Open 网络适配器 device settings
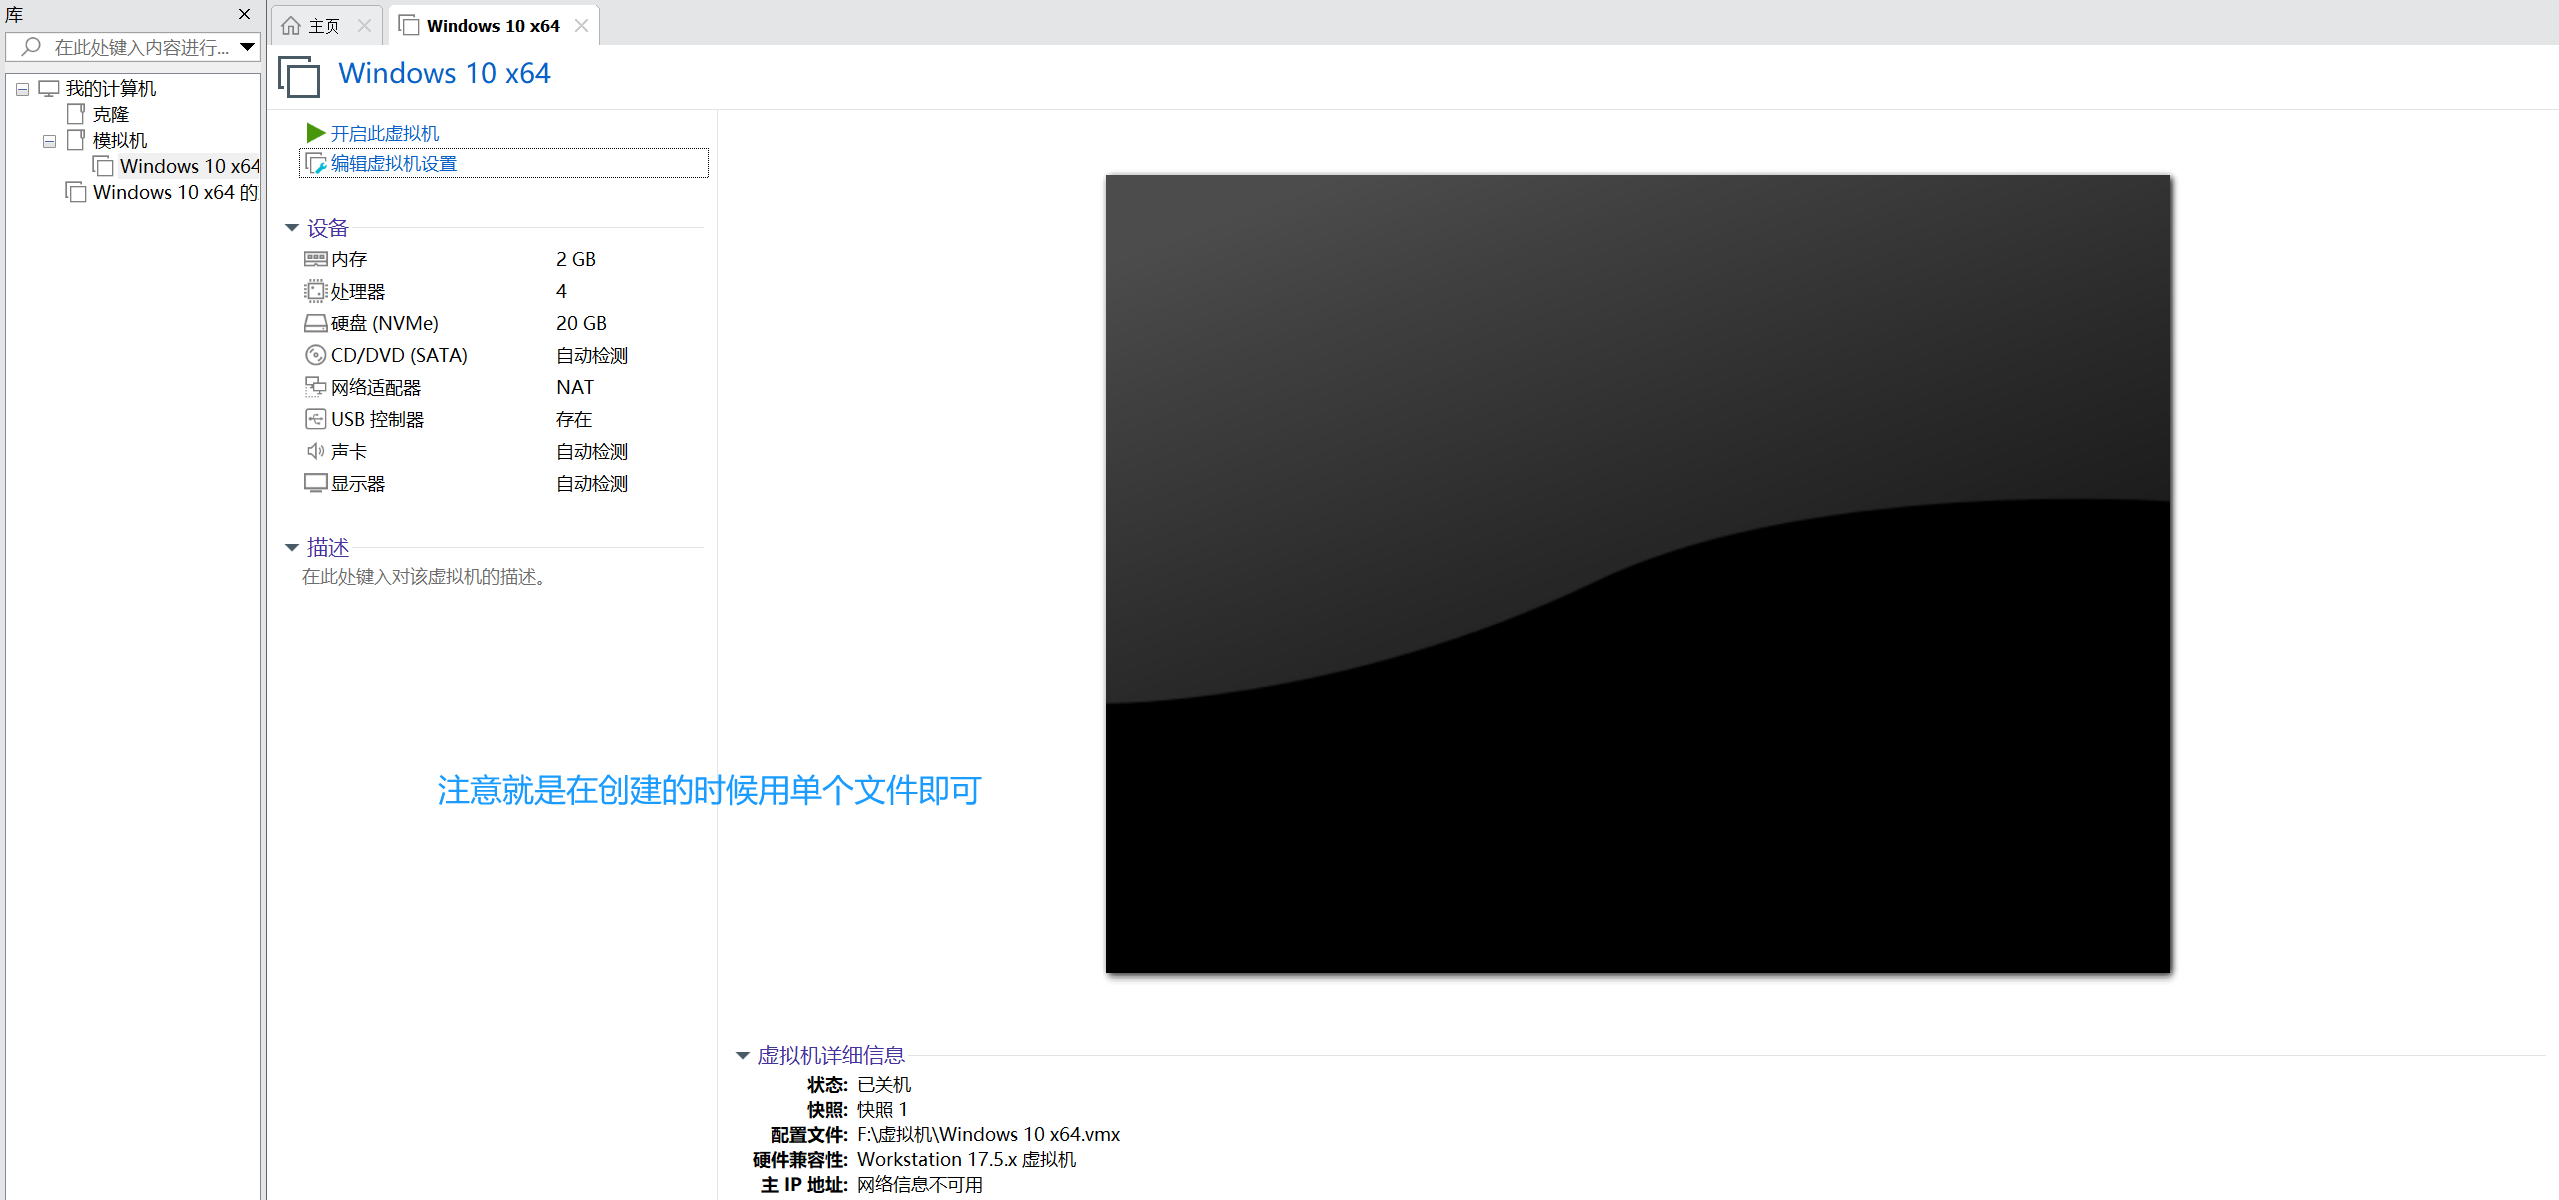The height and width of the screenshot is (1200, 2559). [x=376, y=388]
